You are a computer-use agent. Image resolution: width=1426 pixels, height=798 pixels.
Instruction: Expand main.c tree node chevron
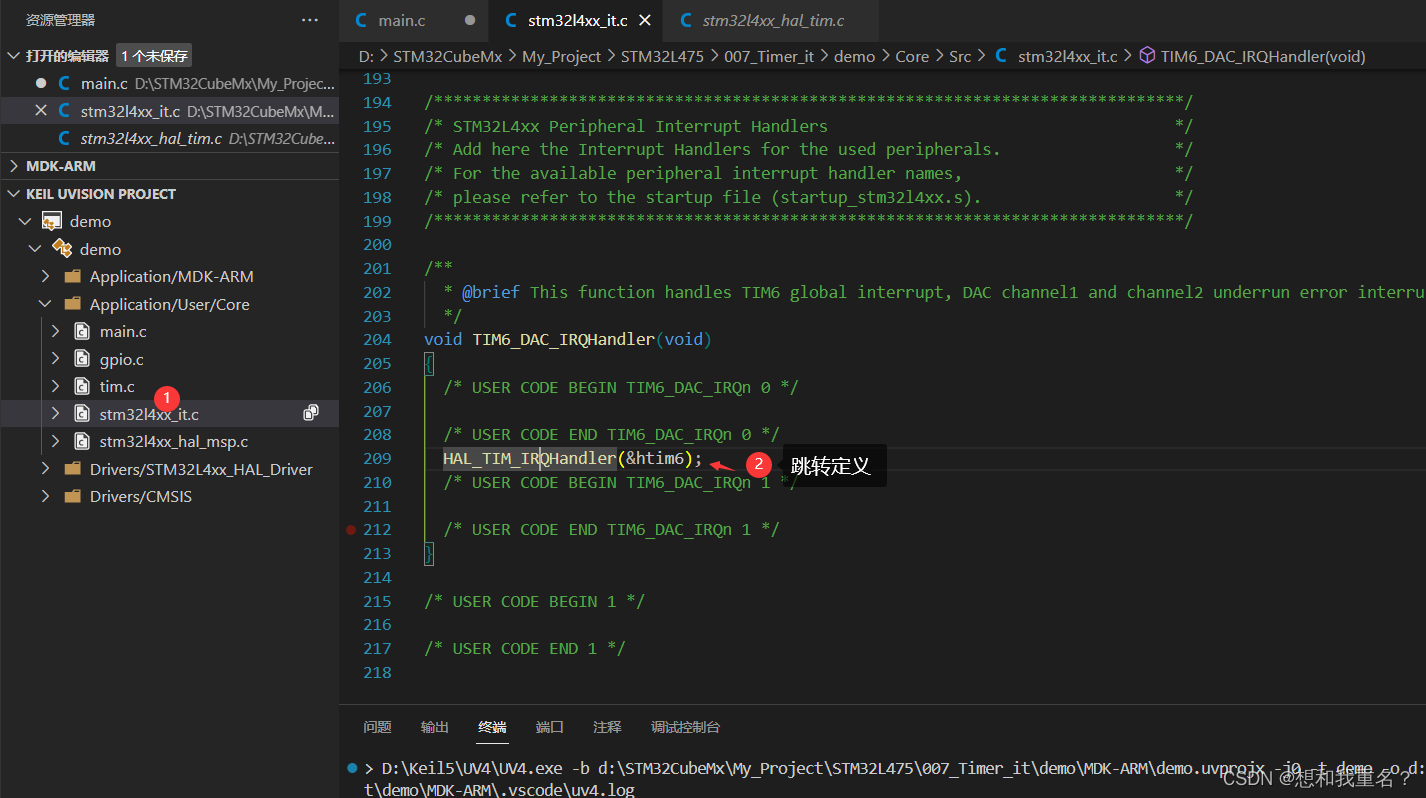56,331
